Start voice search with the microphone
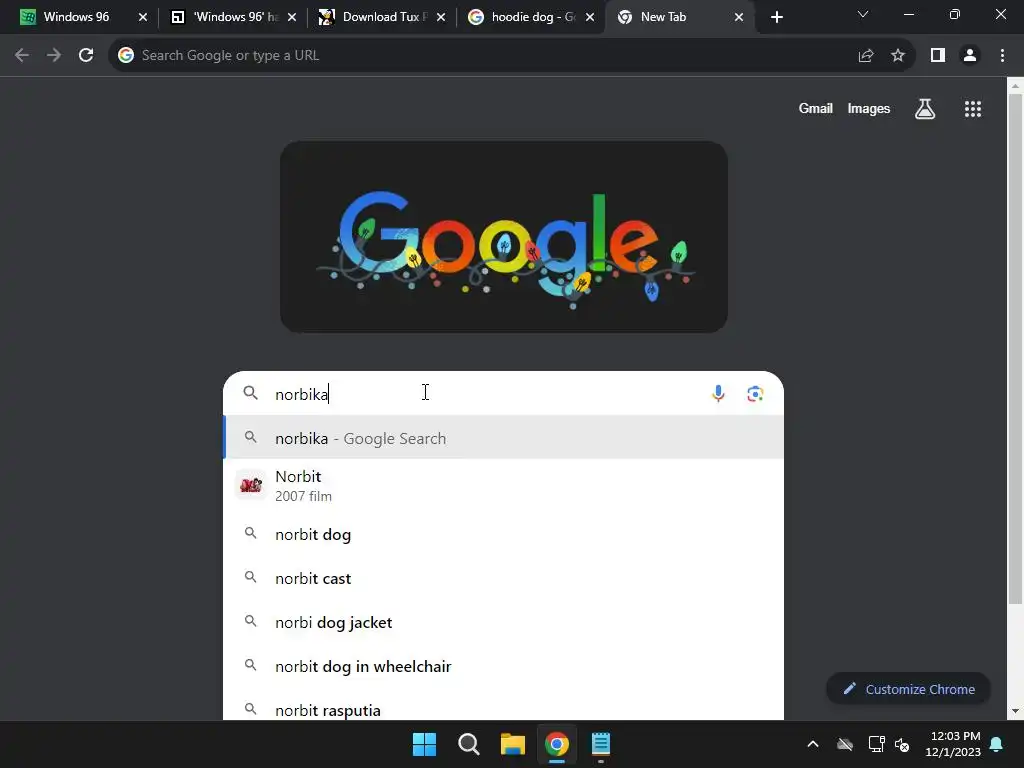1024x768 pixels. (718, 394)
